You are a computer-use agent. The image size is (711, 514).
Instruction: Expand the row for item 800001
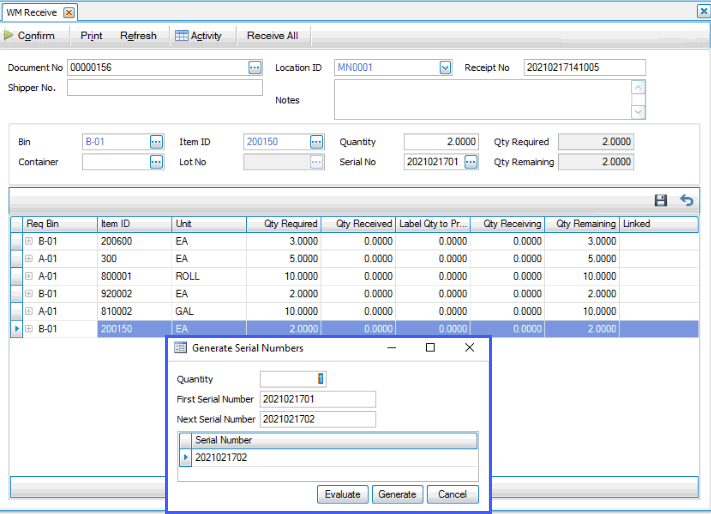coord(29,276)
